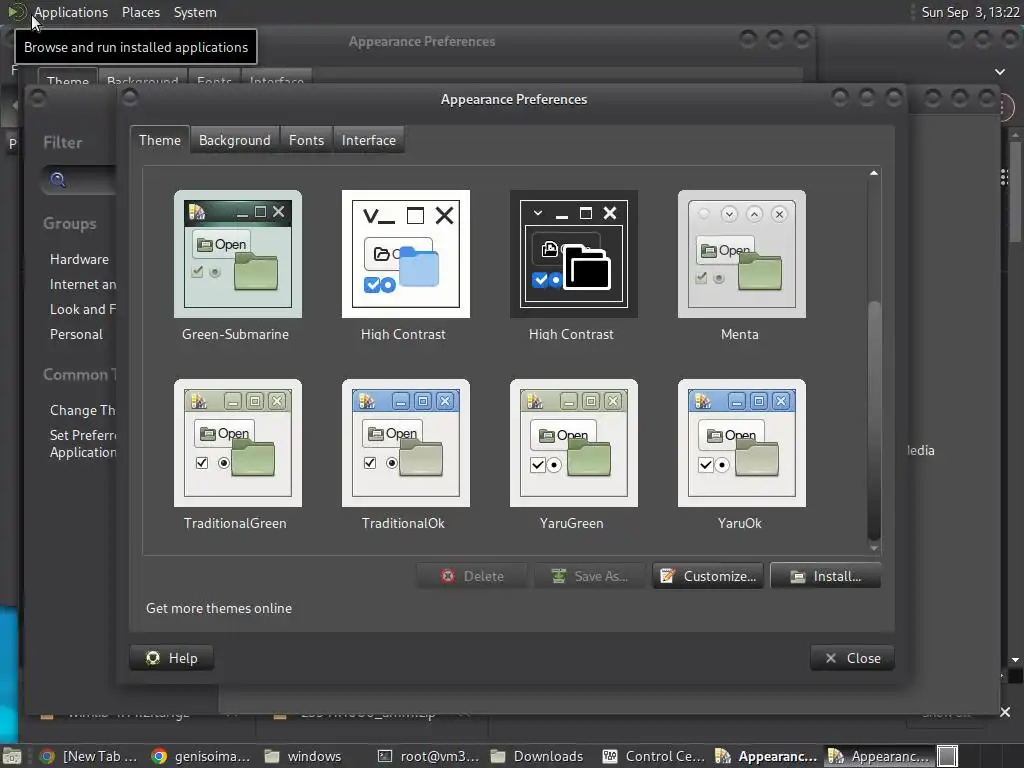Choose the Menta theme thumbnail

pos(742,254)
